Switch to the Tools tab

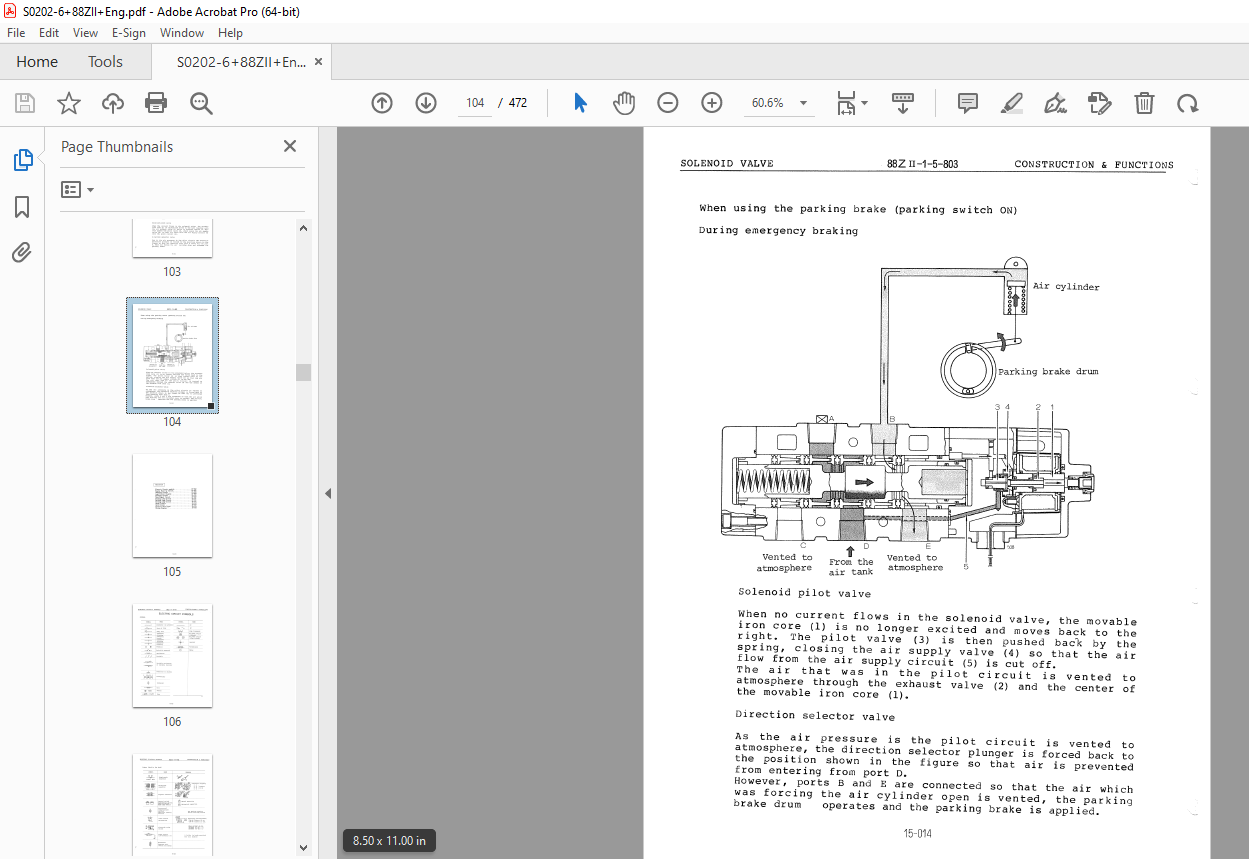coord(105,61)
